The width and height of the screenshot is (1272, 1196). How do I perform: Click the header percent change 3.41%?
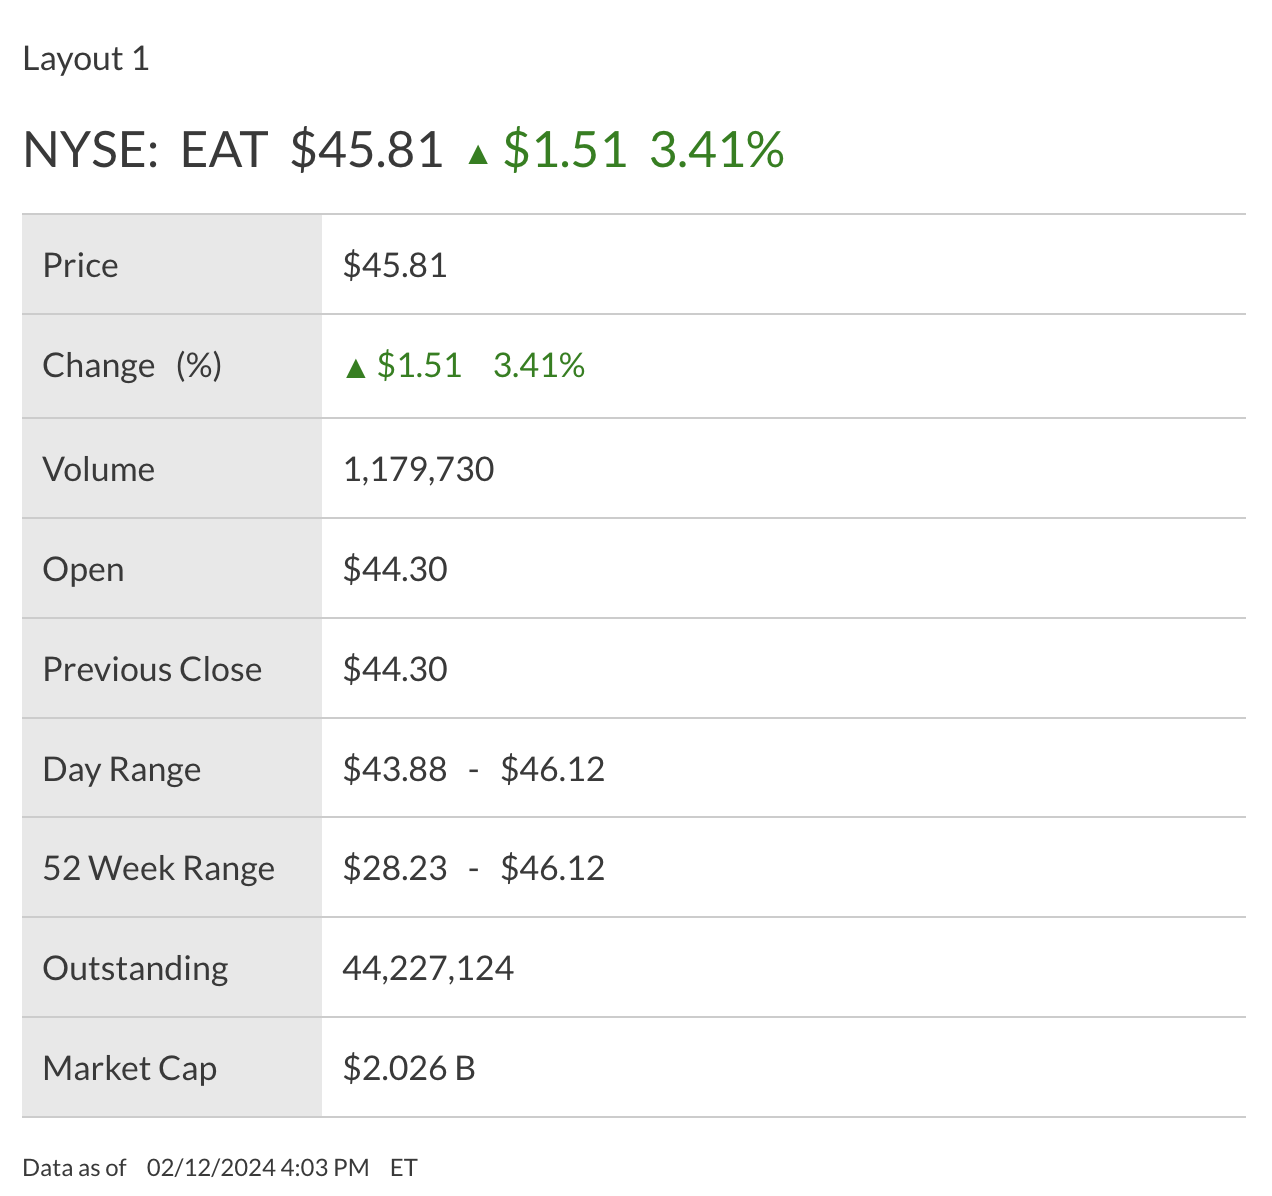tap(716, 150)
